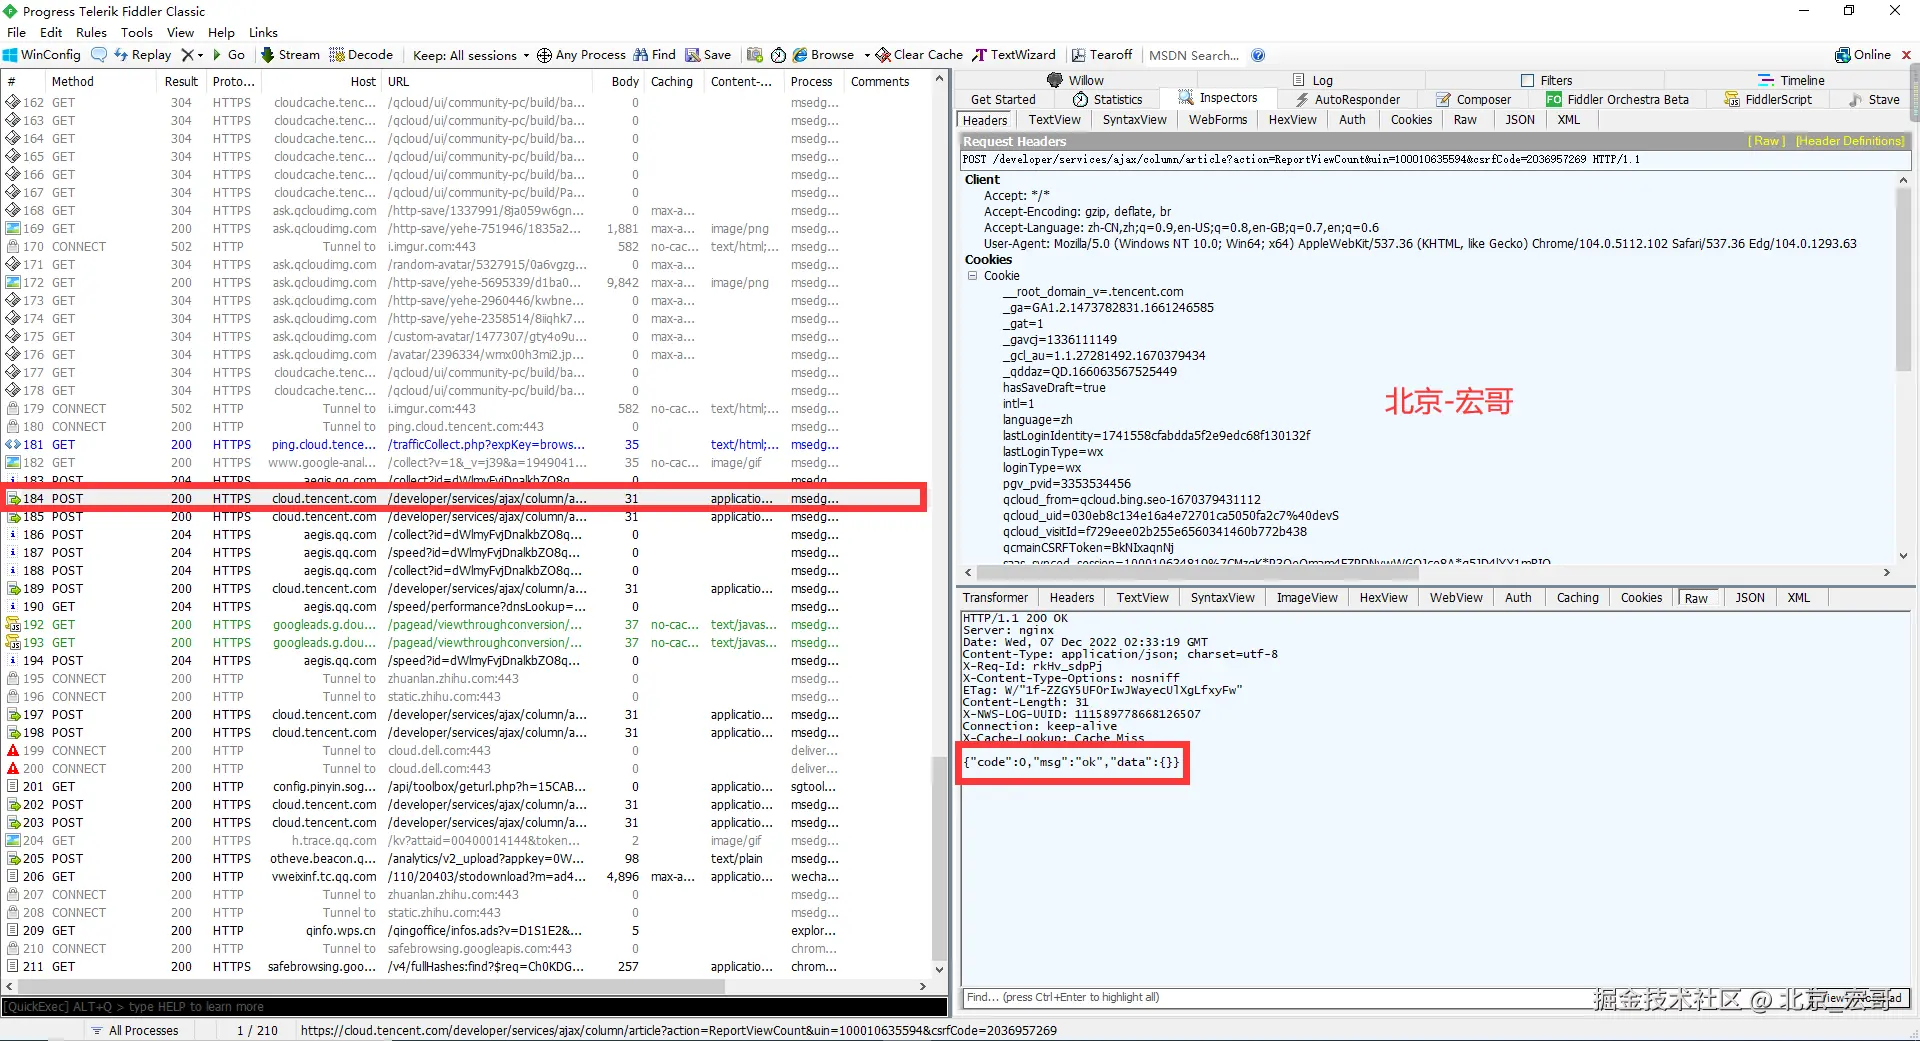1920x1041 pixels.
Task: Tick the Filters checkbox
Action: [x=1527, y=80]
